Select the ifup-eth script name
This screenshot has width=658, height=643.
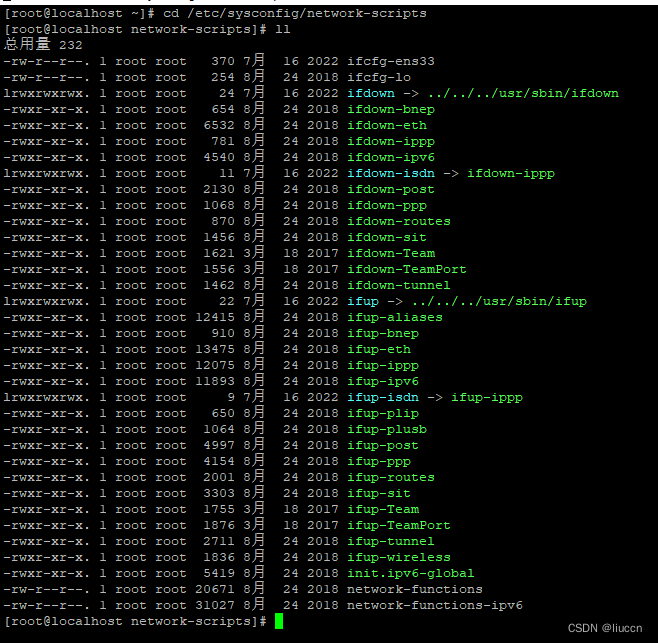click(x=379, y=349)
